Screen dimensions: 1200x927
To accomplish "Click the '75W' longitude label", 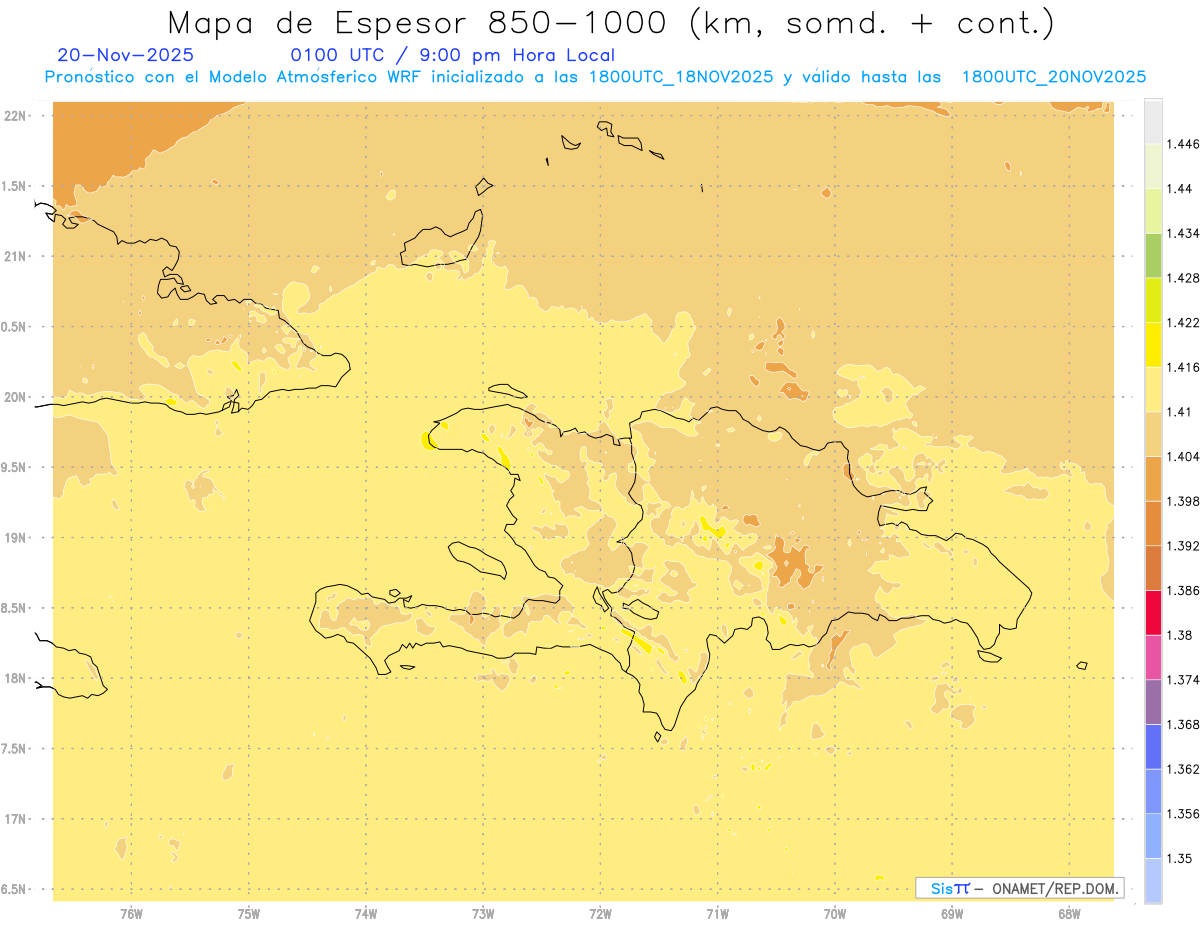I will 248,914.
